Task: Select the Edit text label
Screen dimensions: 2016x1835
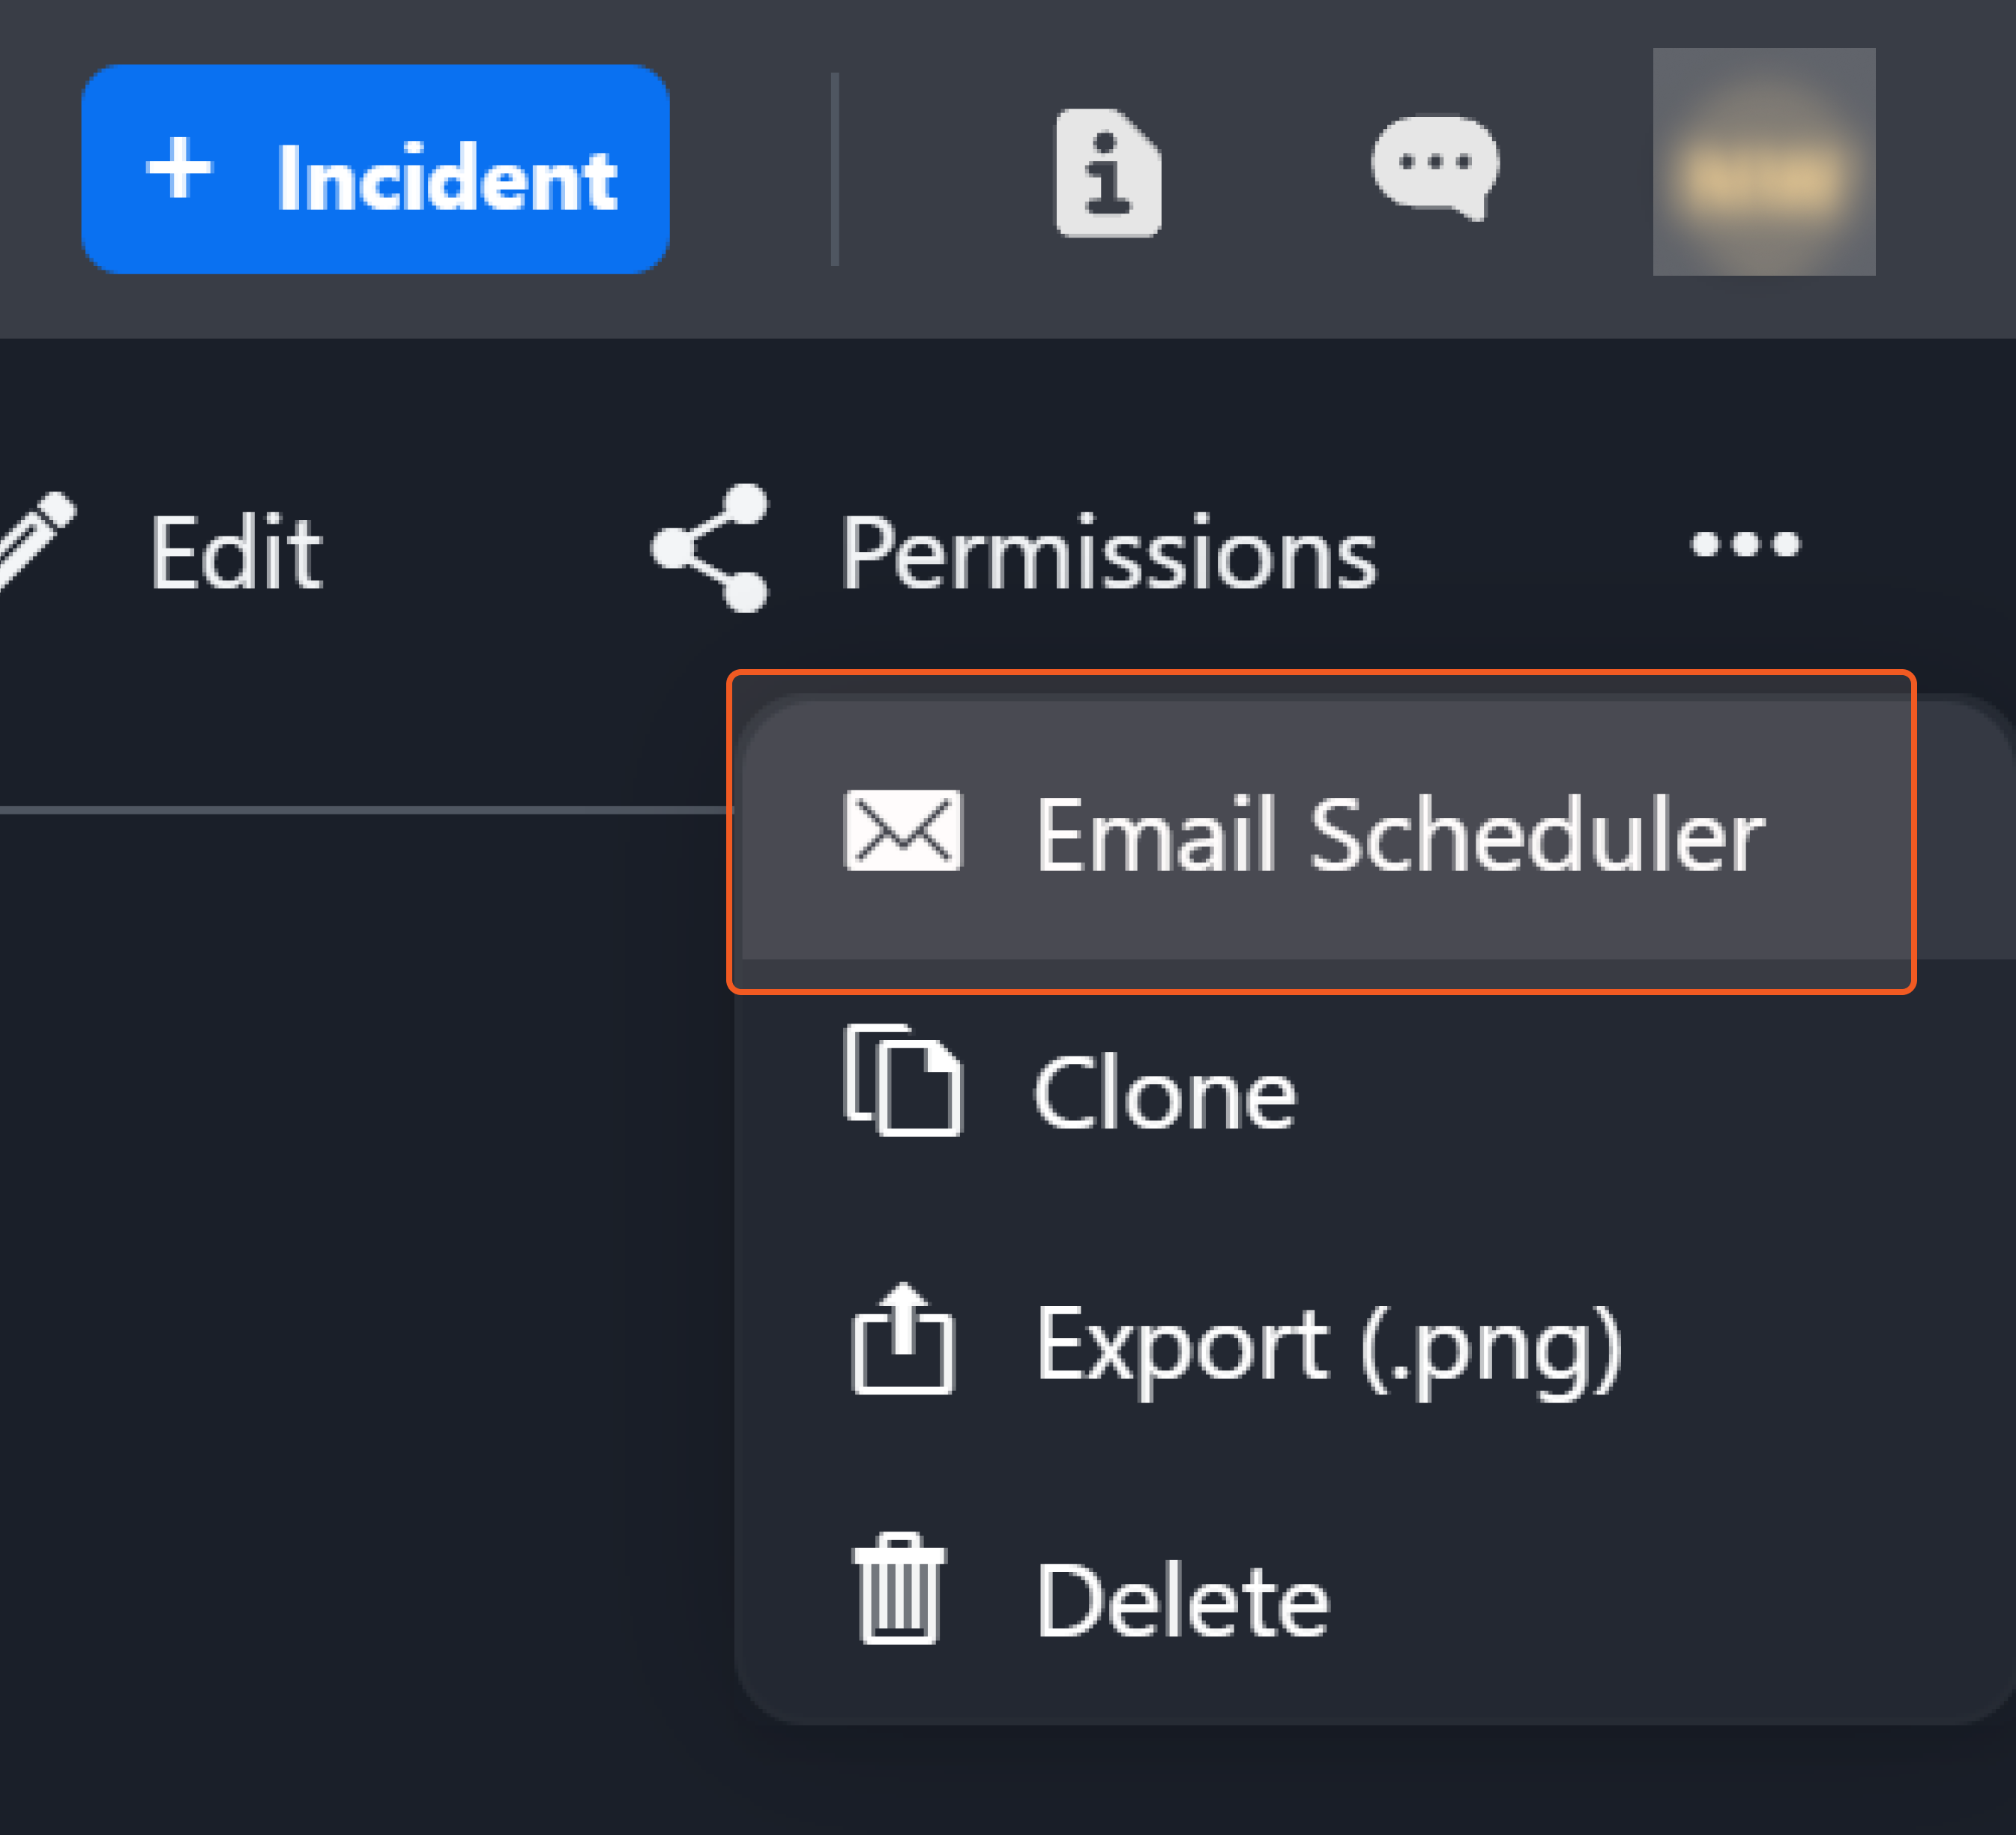Action: (236, 553)
